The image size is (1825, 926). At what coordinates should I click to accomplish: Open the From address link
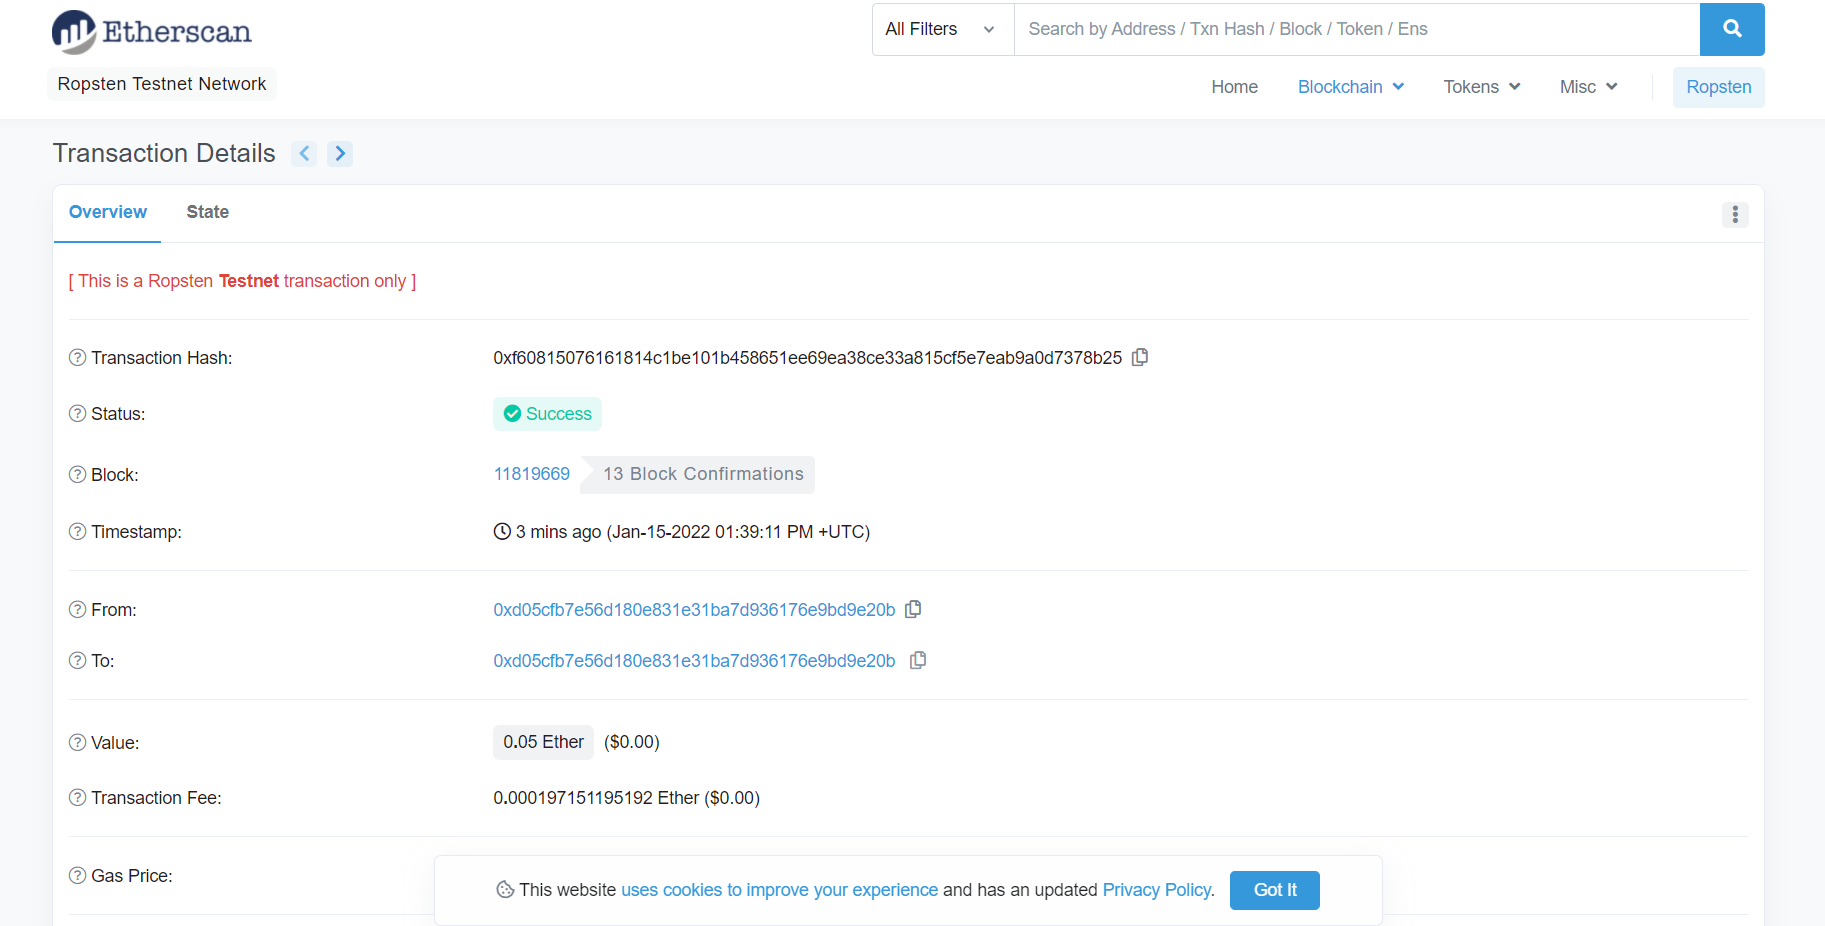click(694, 610)
